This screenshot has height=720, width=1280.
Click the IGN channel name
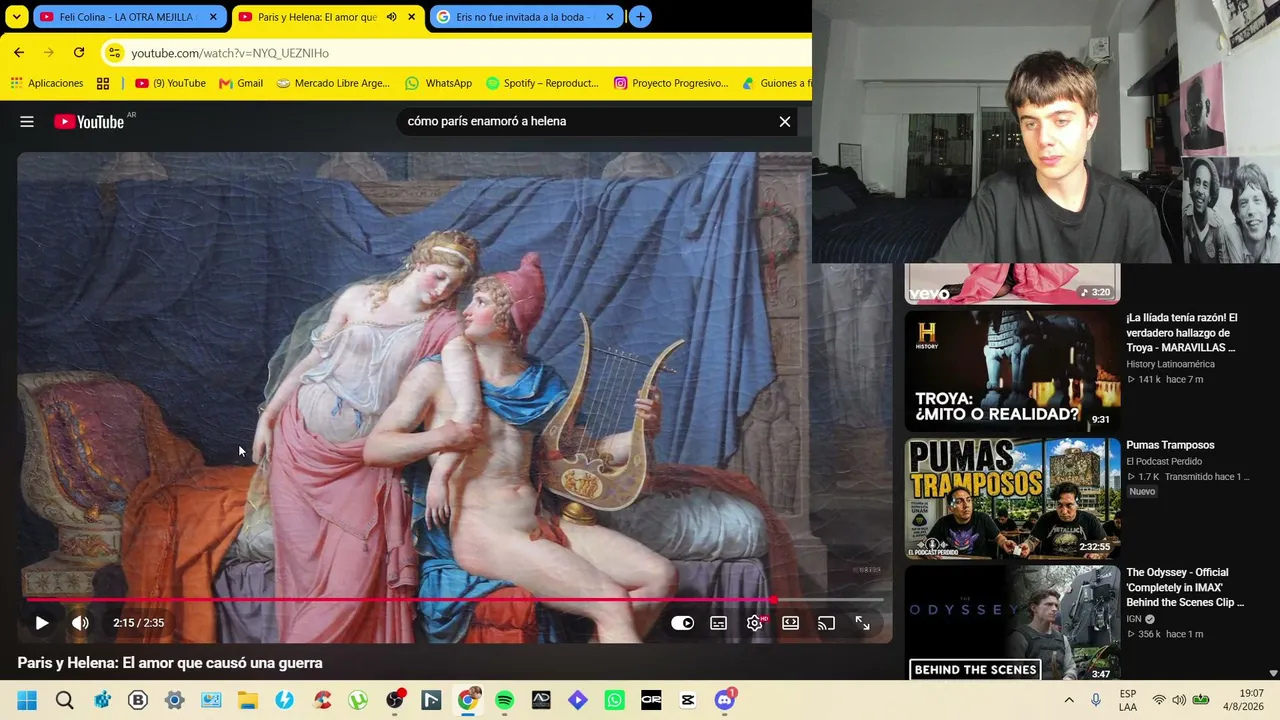tap(1133, 619)
